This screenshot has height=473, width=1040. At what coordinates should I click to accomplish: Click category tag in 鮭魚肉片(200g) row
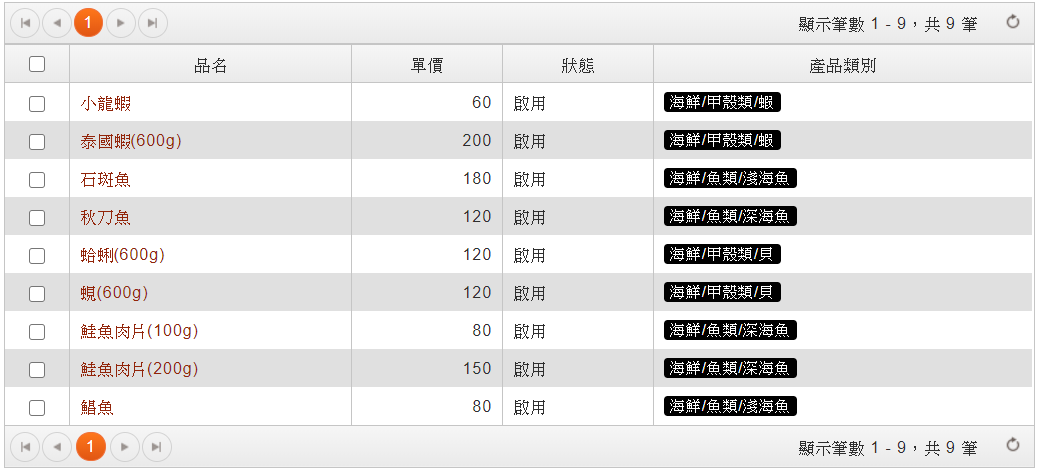point(730,368)
